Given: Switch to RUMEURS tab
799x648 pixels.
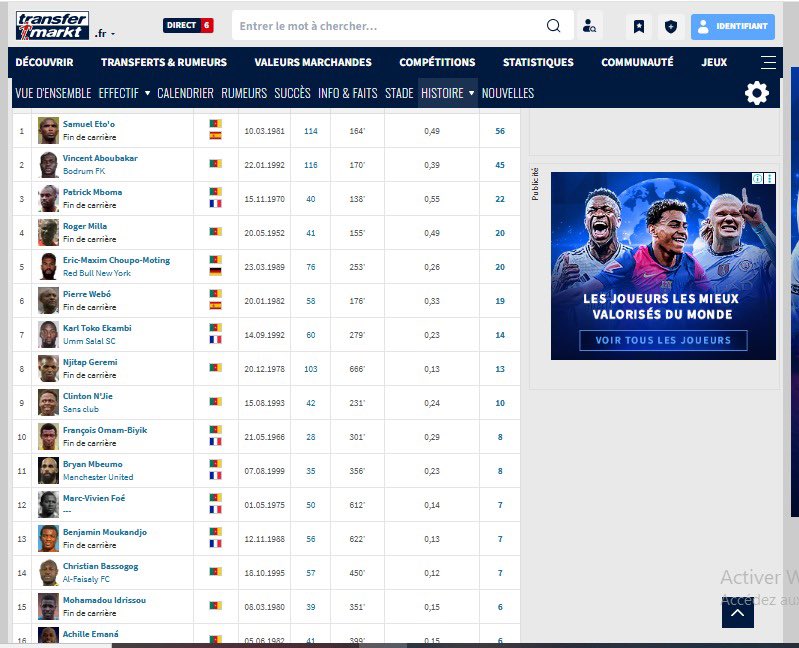Looking at the screenshot, I should [x=244, y=93].
